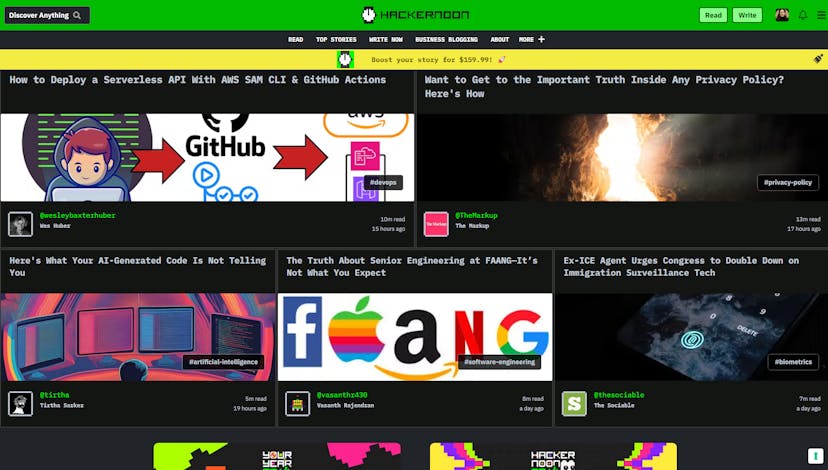The height and width of the screenshot is (470, 828).
Task: Click Boost your story for $159.99 link
Action: click(x=438, y=60)
